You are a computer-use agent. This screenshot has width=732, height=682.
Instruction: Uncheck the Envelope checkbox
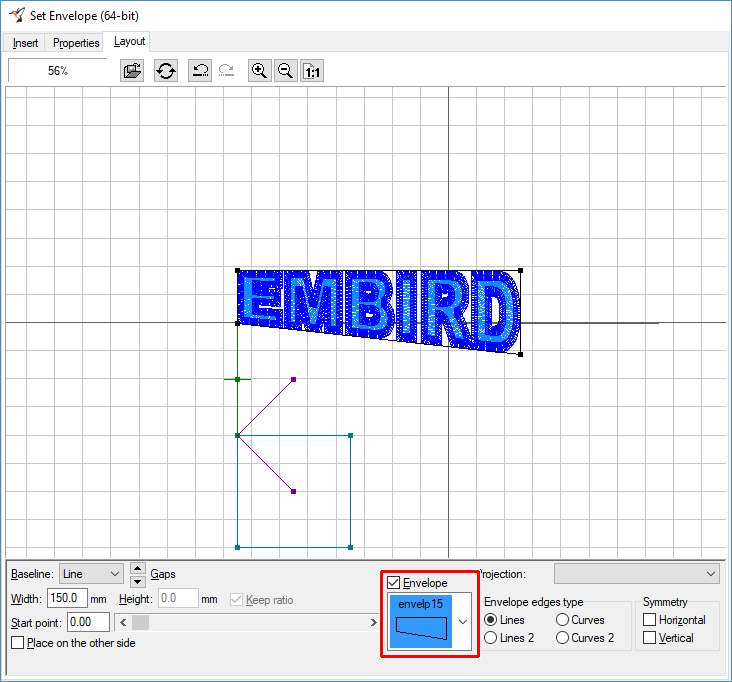point(394,583)
